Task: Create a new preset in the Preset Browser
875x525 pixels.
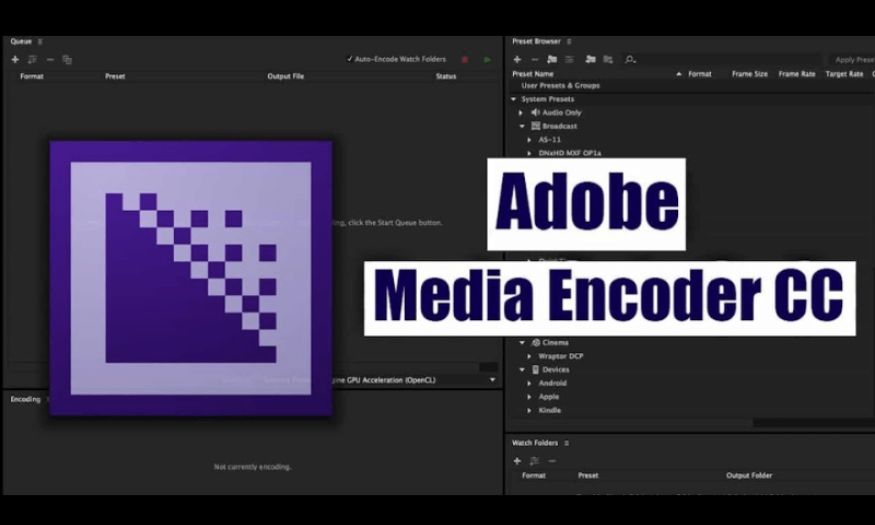Action: 517,59
